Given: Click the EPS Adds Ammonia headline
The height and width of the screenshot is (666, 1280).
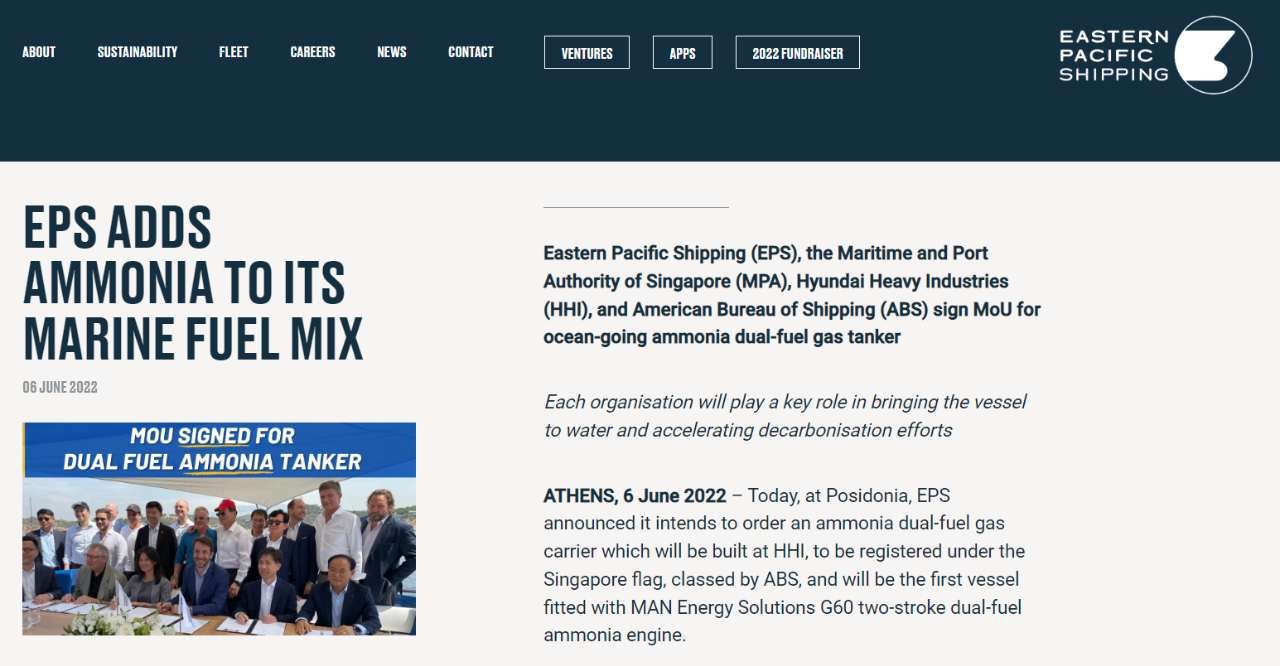Looking at the screenshot, I should (x=193, y=284).
